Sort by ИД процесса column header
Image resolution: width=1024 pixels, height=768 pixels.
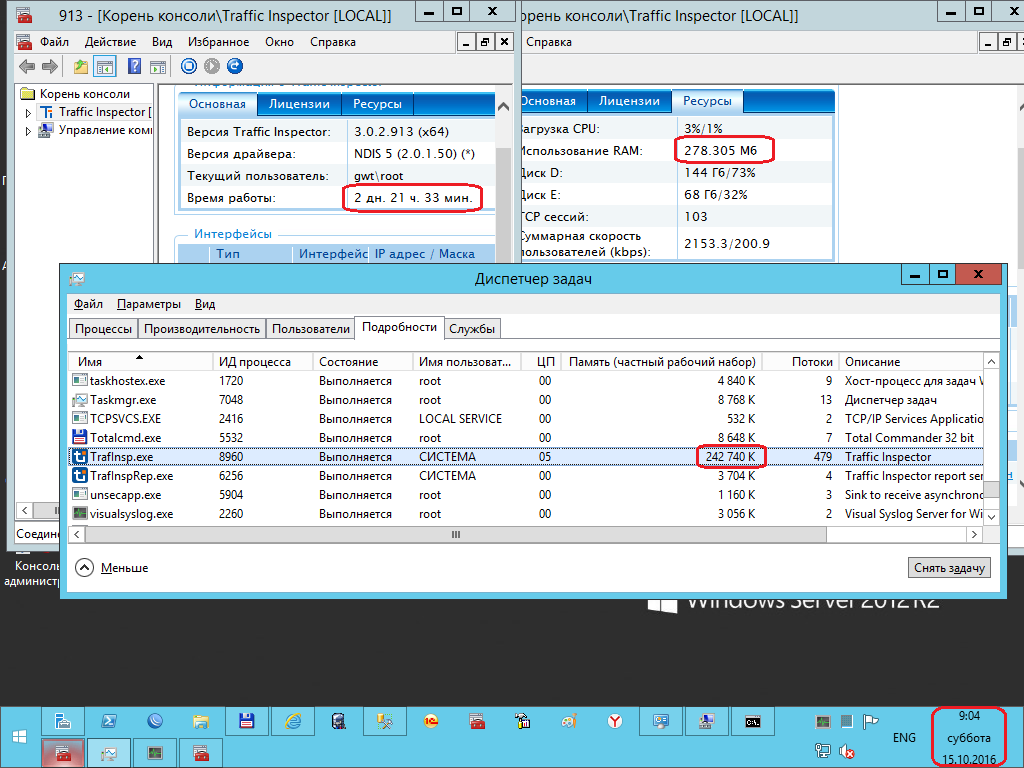pos(263,361)
